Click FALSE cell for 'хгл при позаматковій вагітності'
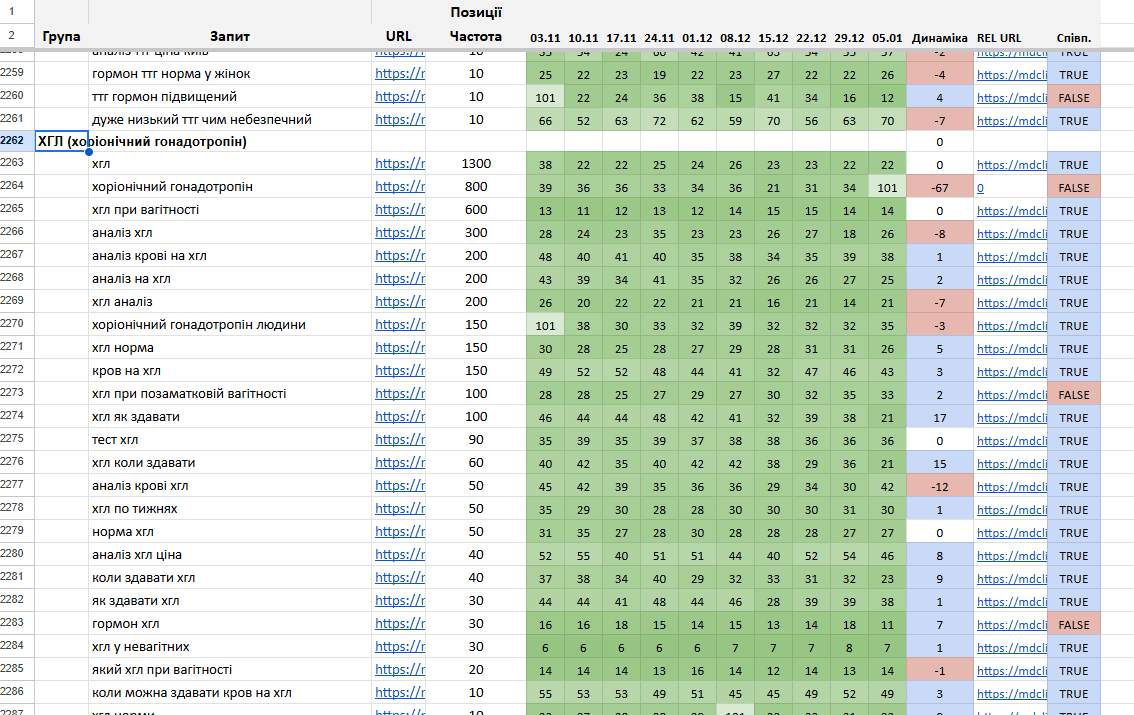 click(x=1074, y=394)
